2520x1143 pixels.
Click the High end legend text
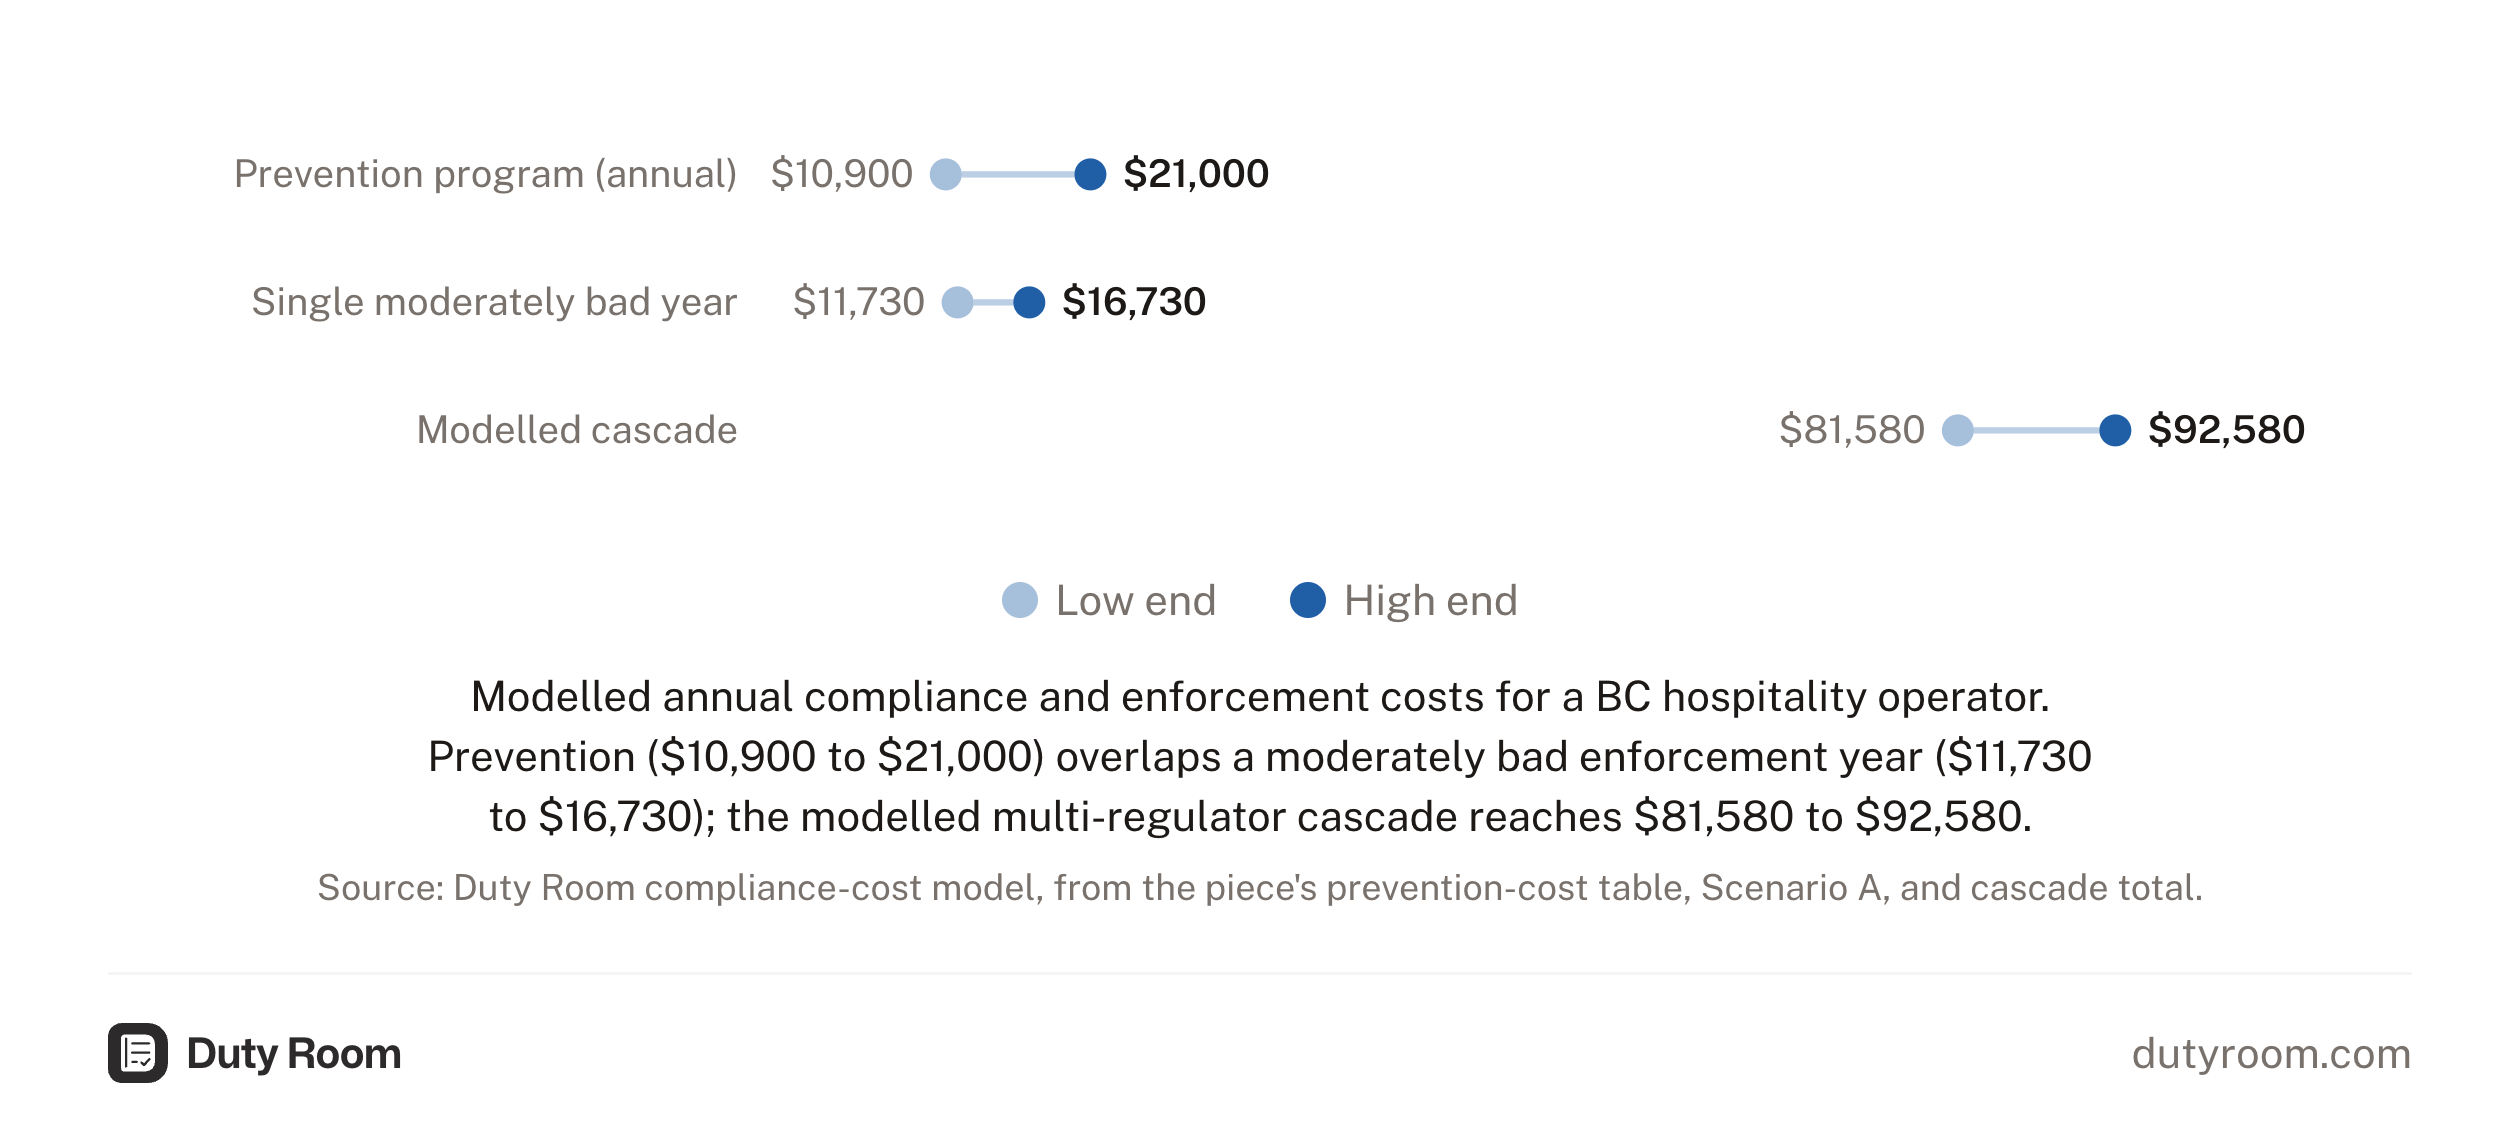pos(1430,600)
